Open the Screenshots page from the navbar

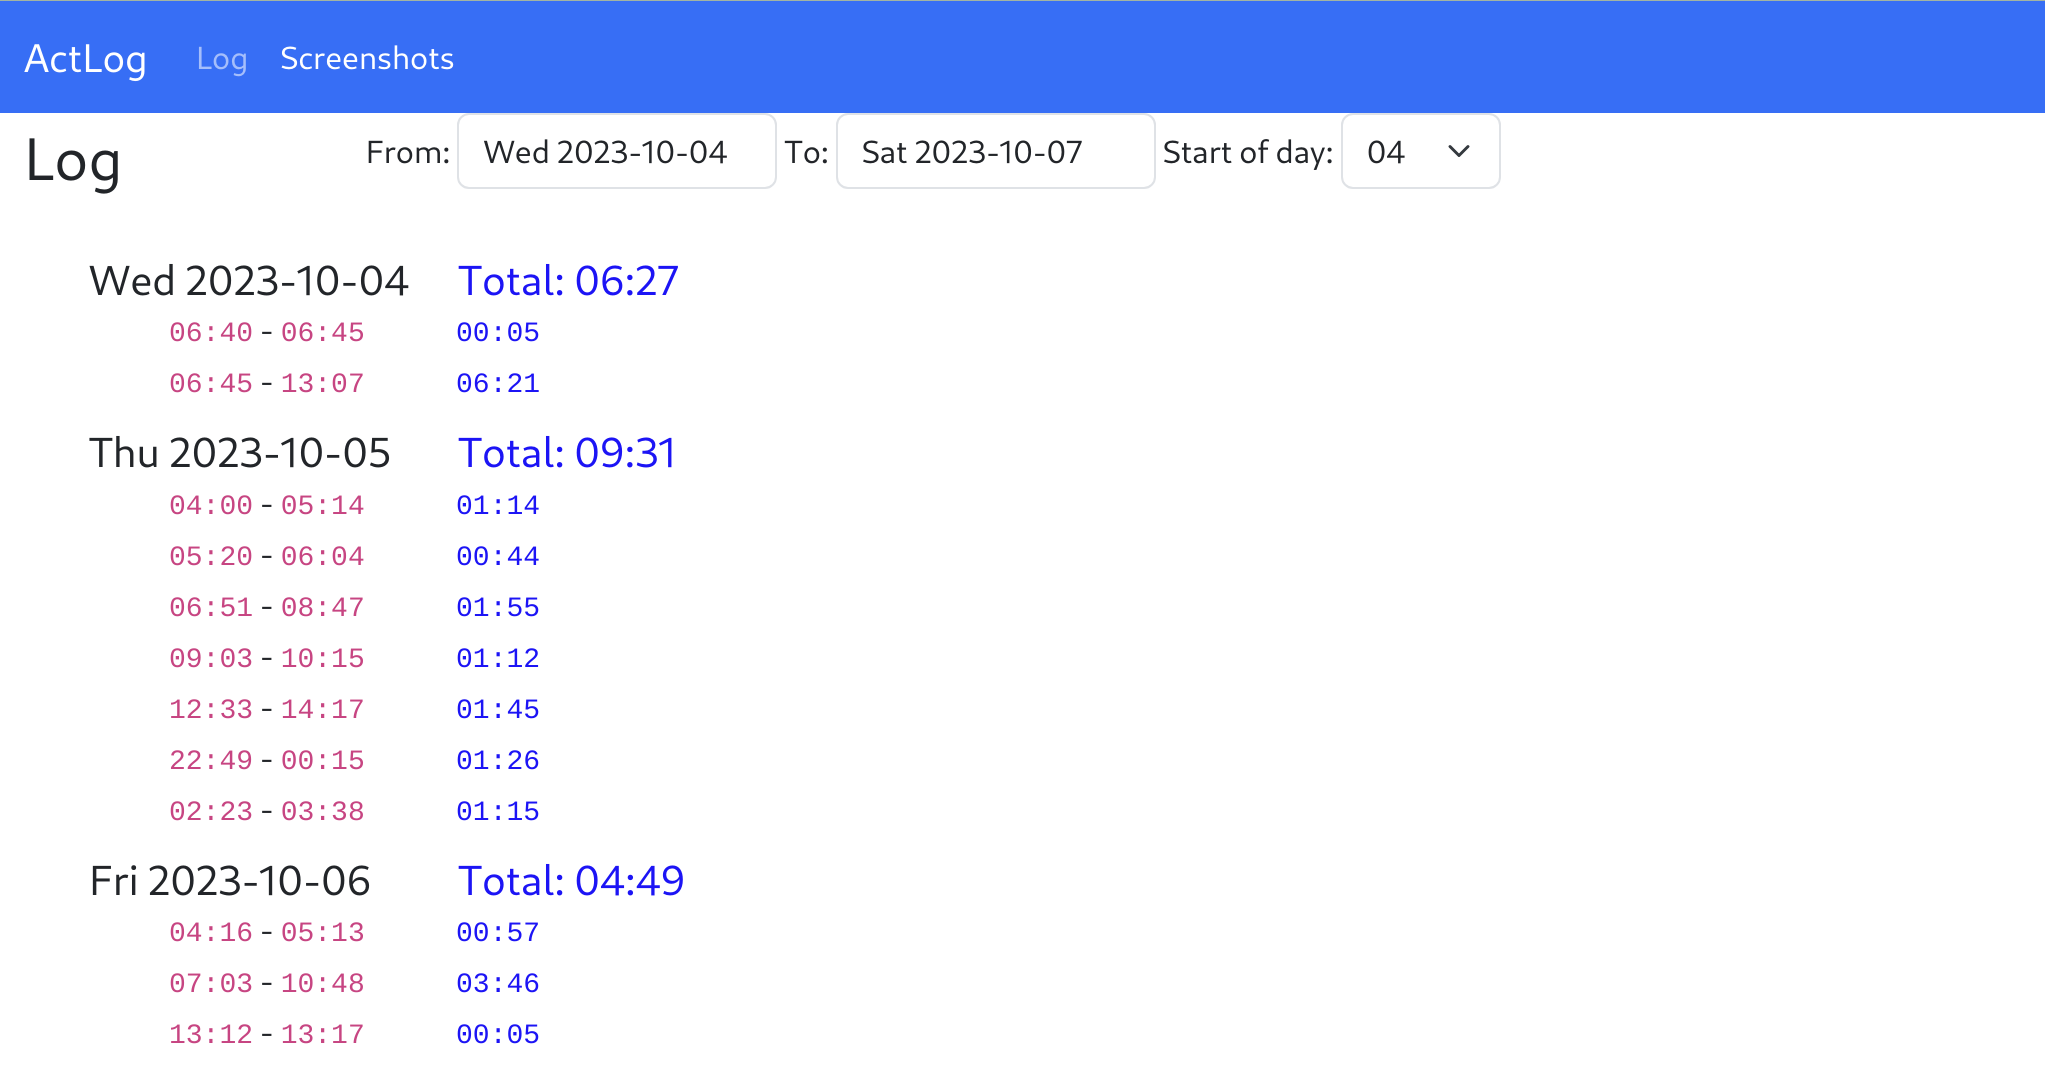tap(367, 58)
